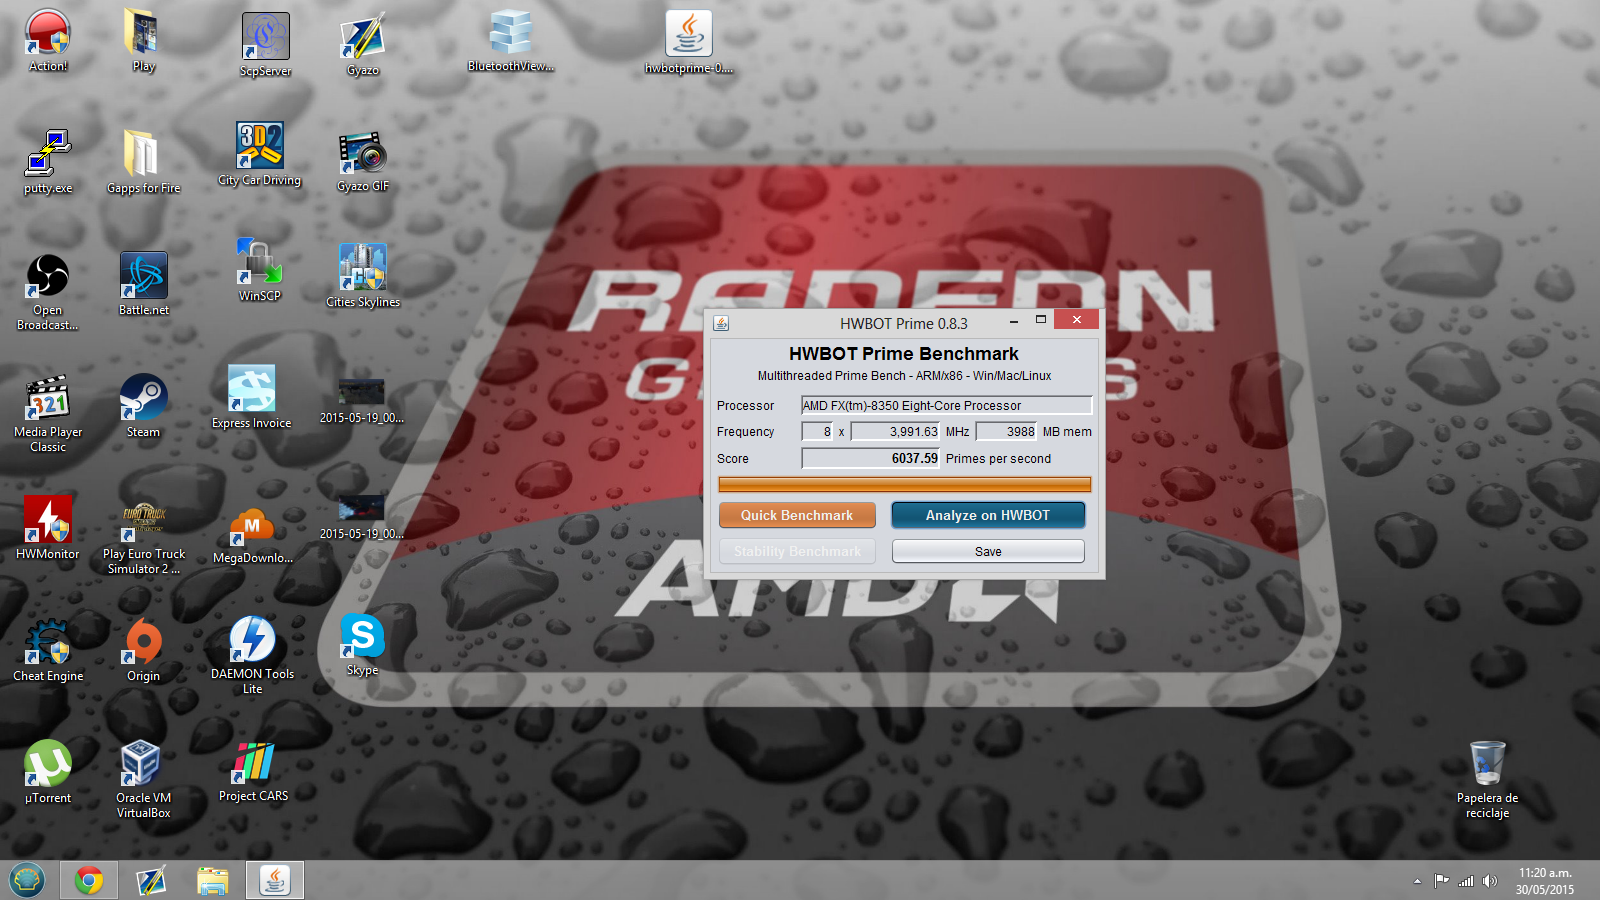Screen dimensions: 1600x900
Task: Maximize the HWBOT Prime window
Action: coord(1040,320)
